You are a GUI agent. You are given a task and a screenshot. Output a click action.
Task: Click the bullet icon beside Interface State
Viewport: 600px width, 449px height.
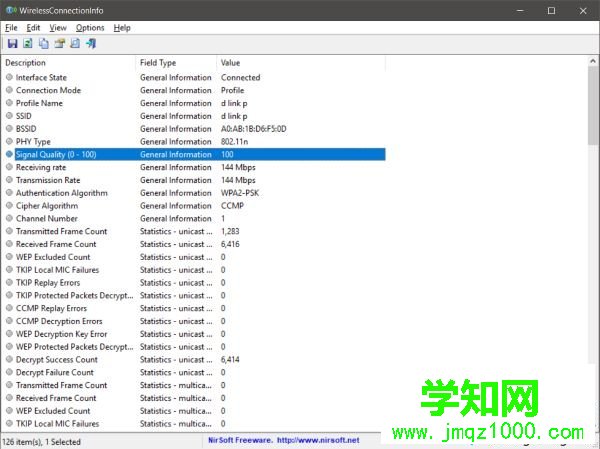click(10, 77)
